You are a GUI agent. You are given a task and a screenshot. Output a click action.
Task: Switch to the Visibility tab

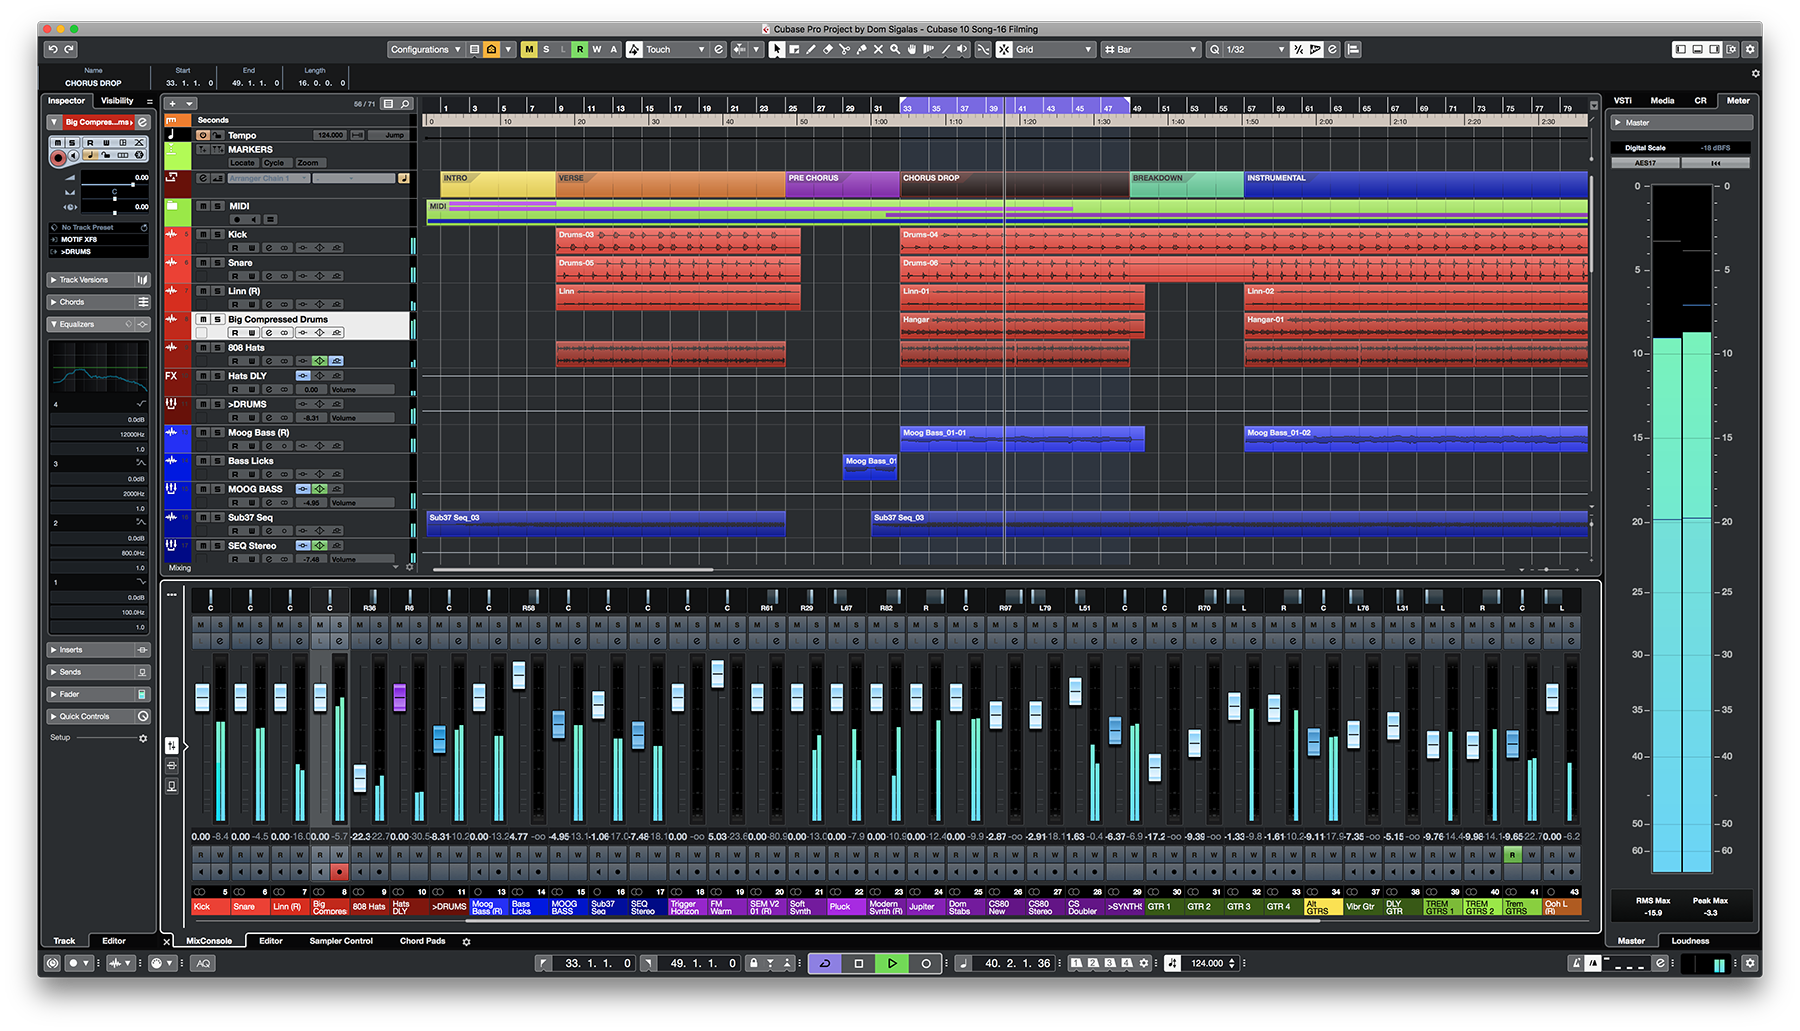[117, 101]
